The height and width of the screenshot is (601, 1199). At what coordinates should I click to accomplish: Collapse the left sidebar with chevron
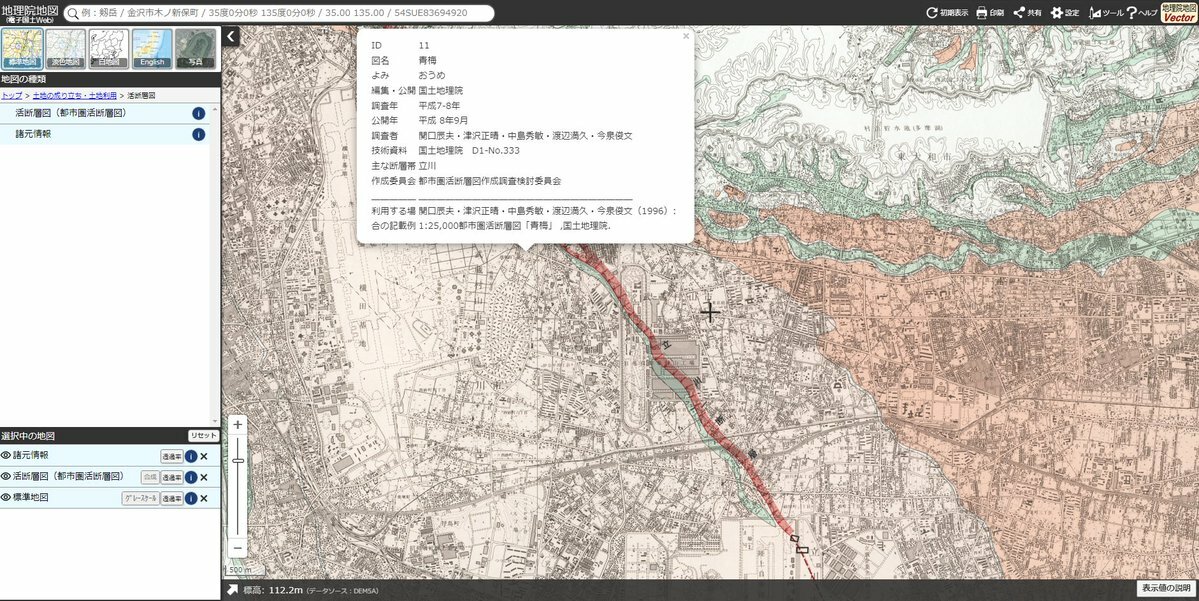click(231, 36)
